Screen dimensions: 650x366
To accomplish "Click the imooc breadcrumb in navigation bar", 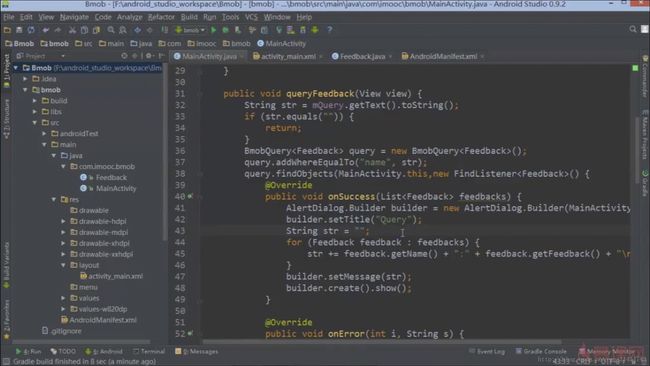I will (201, 43).
